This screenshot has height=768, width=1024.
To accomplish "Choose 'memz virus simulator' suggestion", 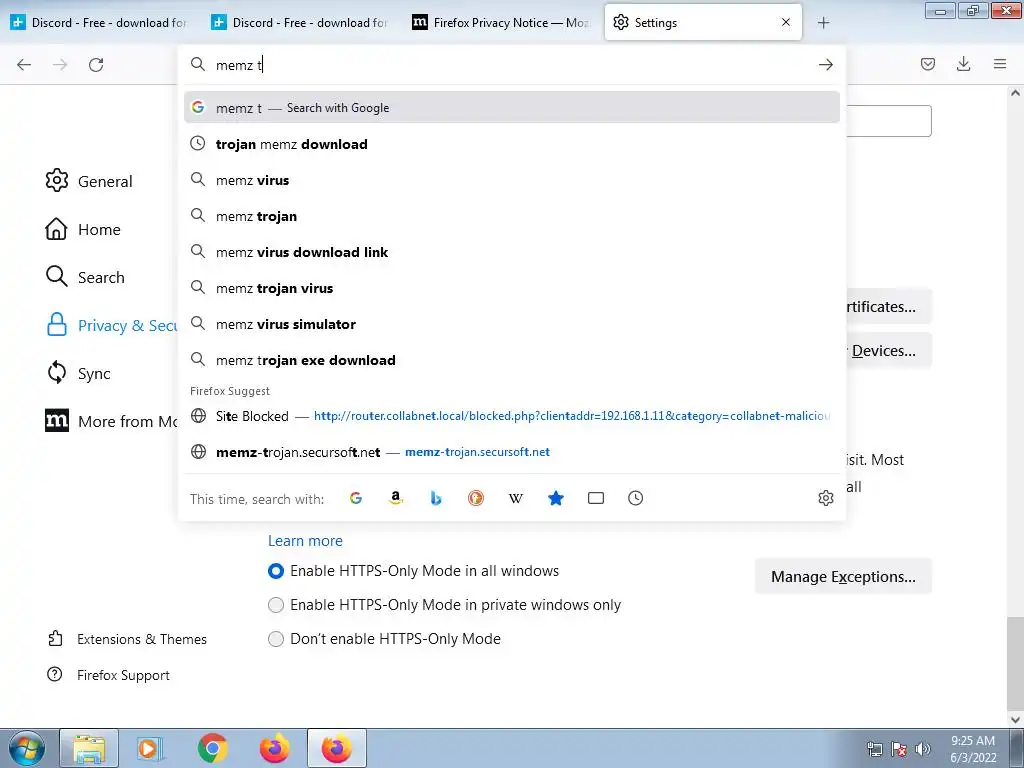I will (511, 323).
